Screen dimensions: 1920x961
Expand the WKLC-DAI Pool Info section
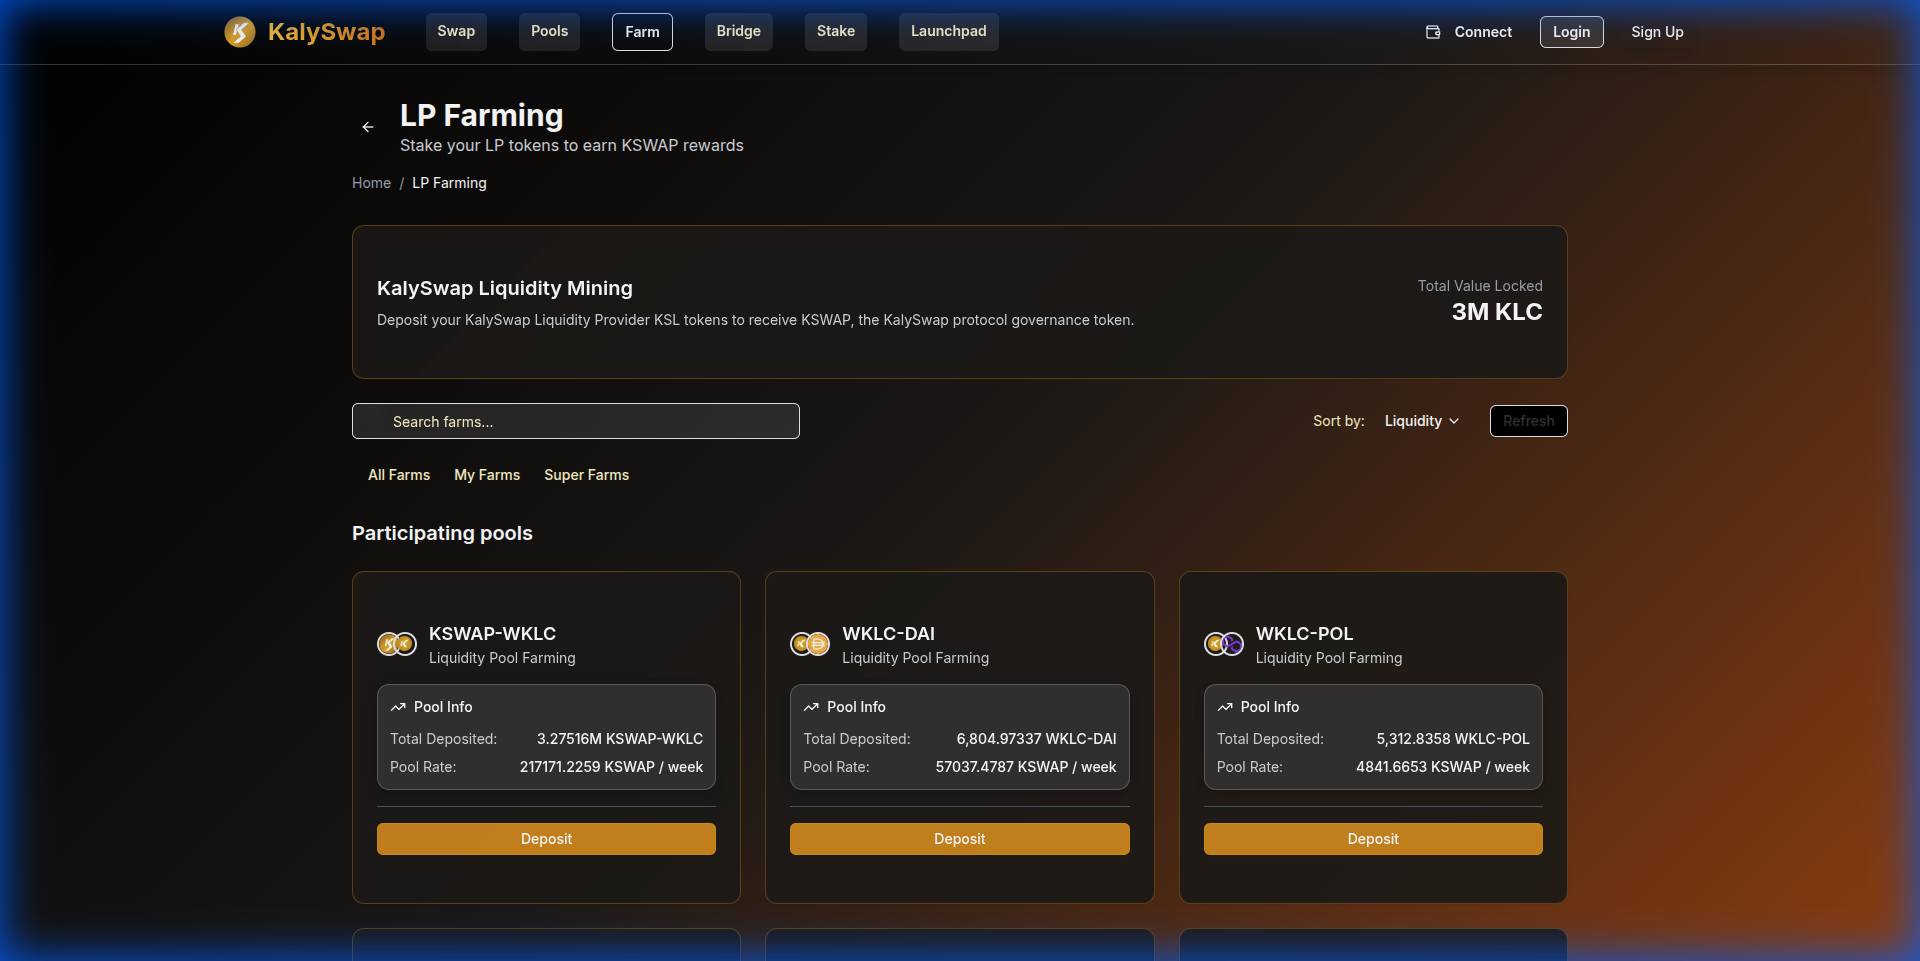(x=856, y=707)
